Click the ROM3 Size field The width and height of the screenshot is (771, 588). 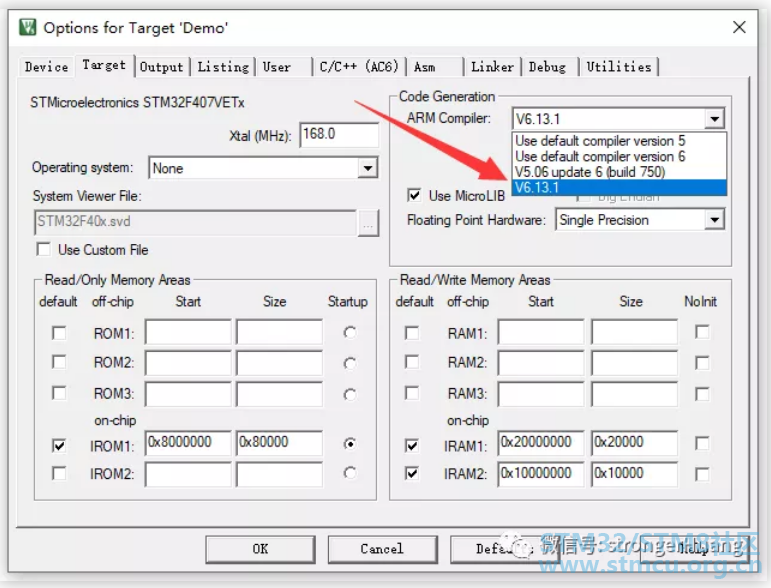pyautogui.click(x=279, y=394)
